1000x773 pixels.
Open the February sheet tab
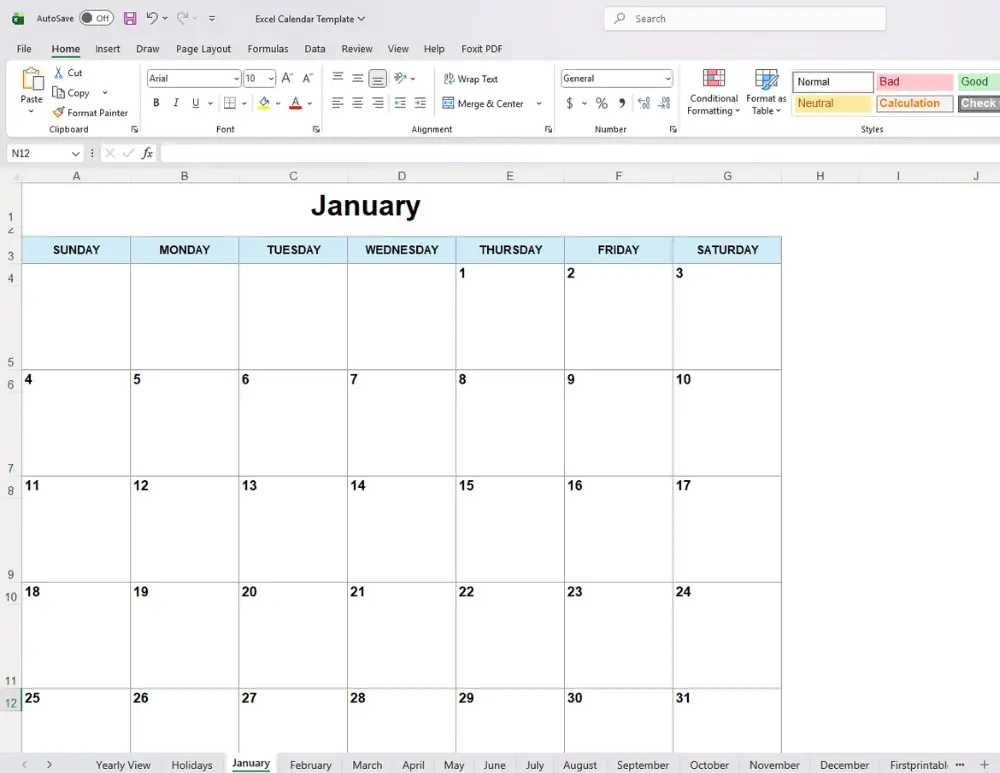(x=310, y=764)
